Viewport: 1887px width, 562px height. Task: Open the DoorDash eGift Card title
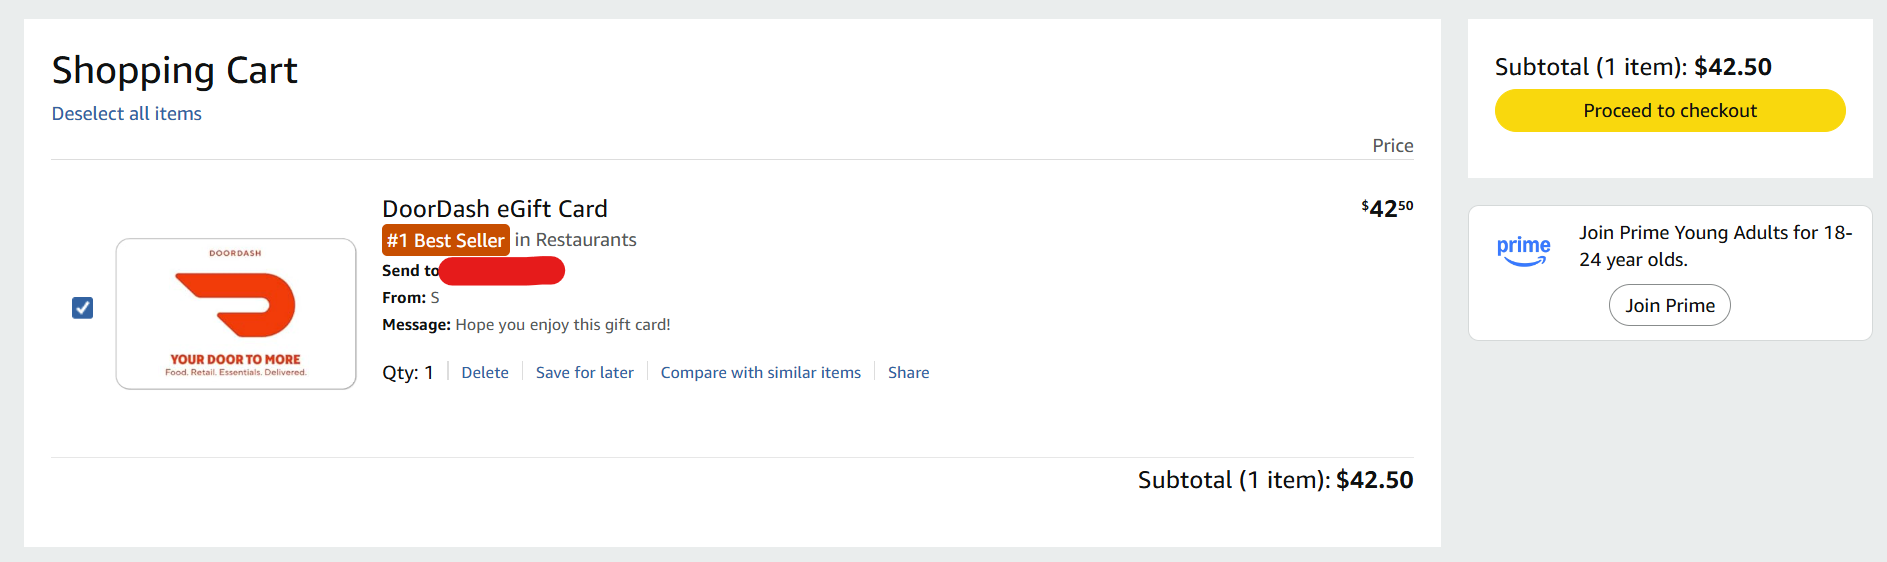(x=495, y=209)
